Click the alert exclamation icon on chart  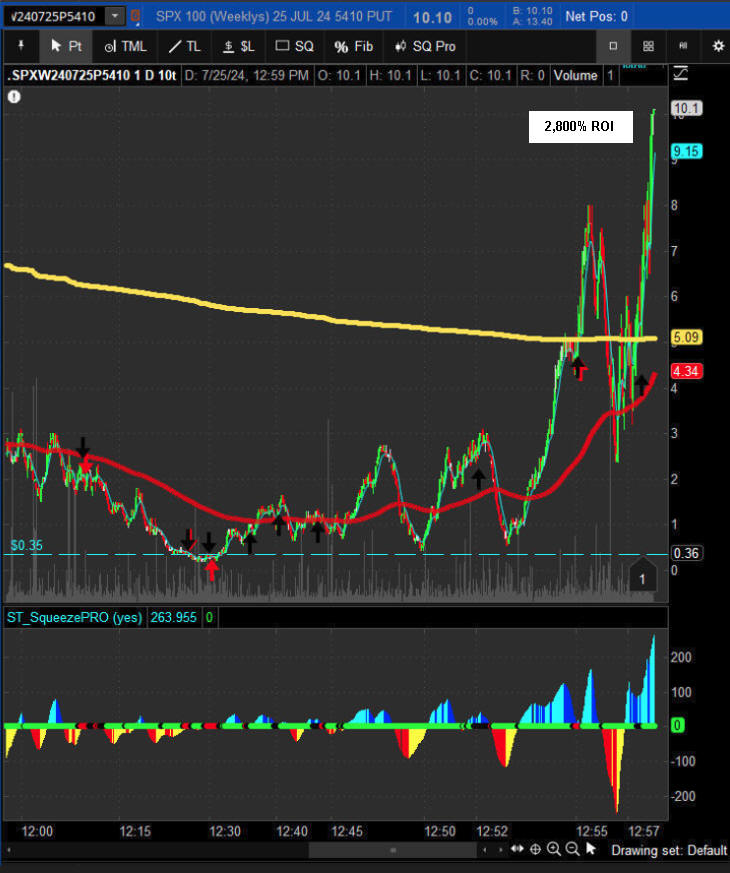tap(14, 97)
